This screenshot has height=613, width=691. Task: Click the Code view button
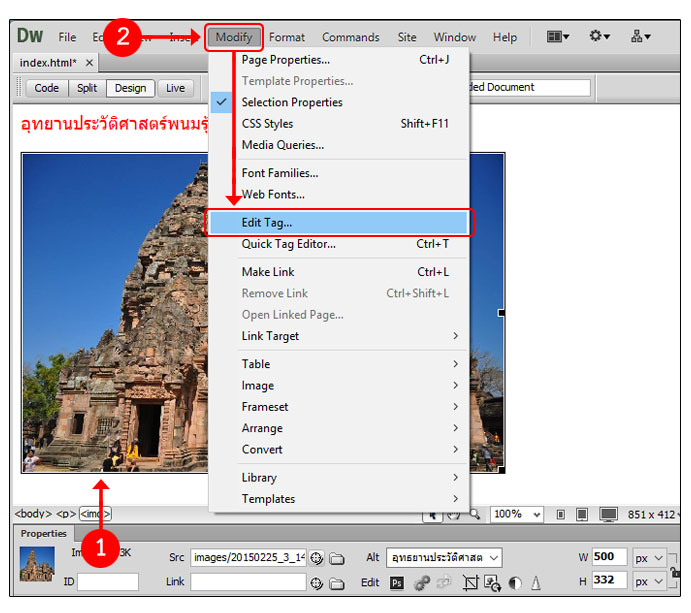[47, 88]
